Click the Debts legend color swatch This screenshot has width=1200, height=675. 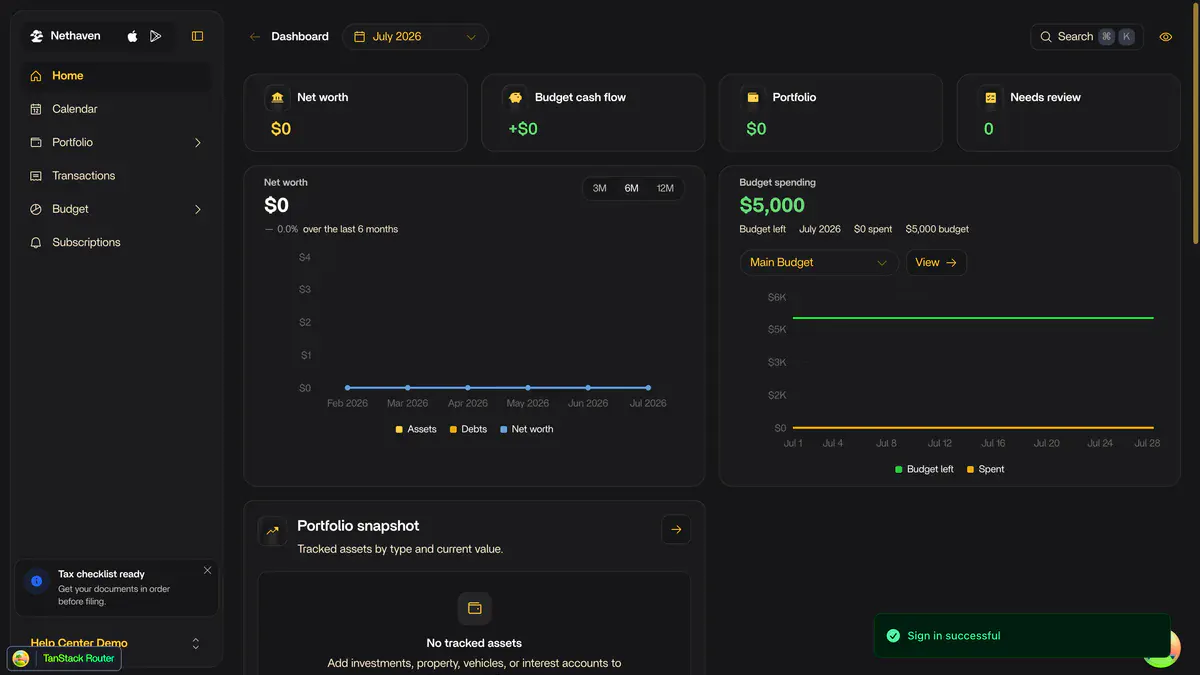[453, 429]
